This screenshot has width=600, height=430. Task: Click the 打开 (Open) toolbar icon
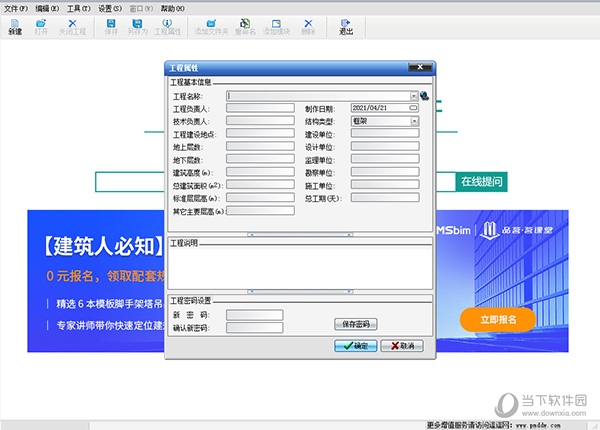point(41,25)
